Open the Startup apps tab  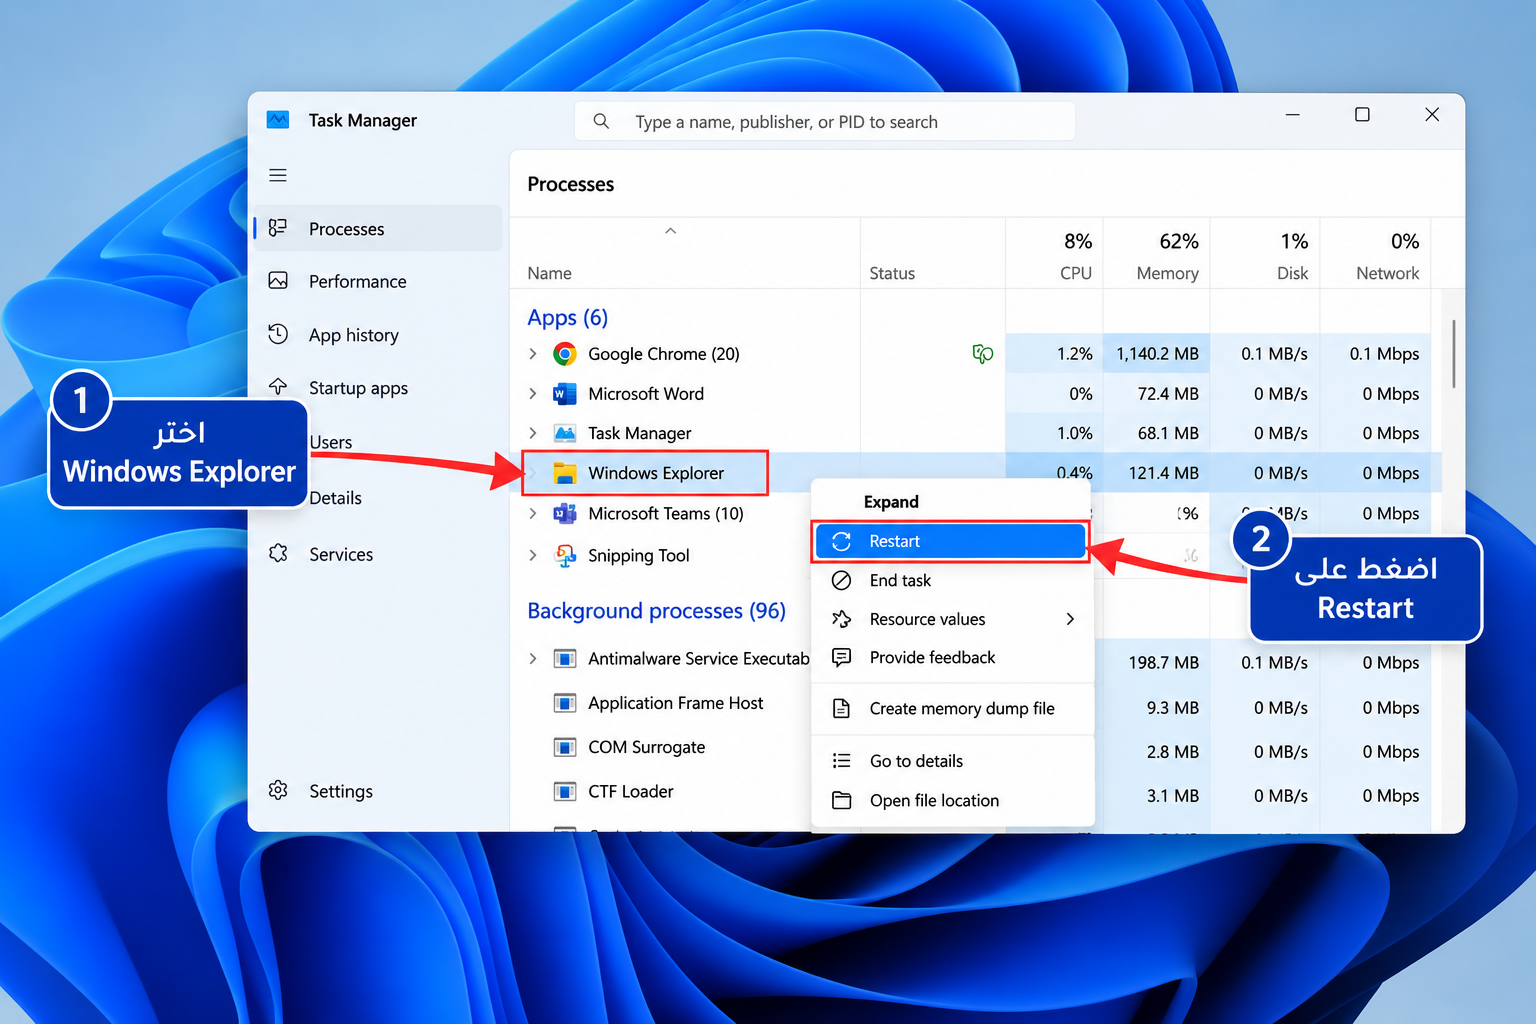point(378,388)
